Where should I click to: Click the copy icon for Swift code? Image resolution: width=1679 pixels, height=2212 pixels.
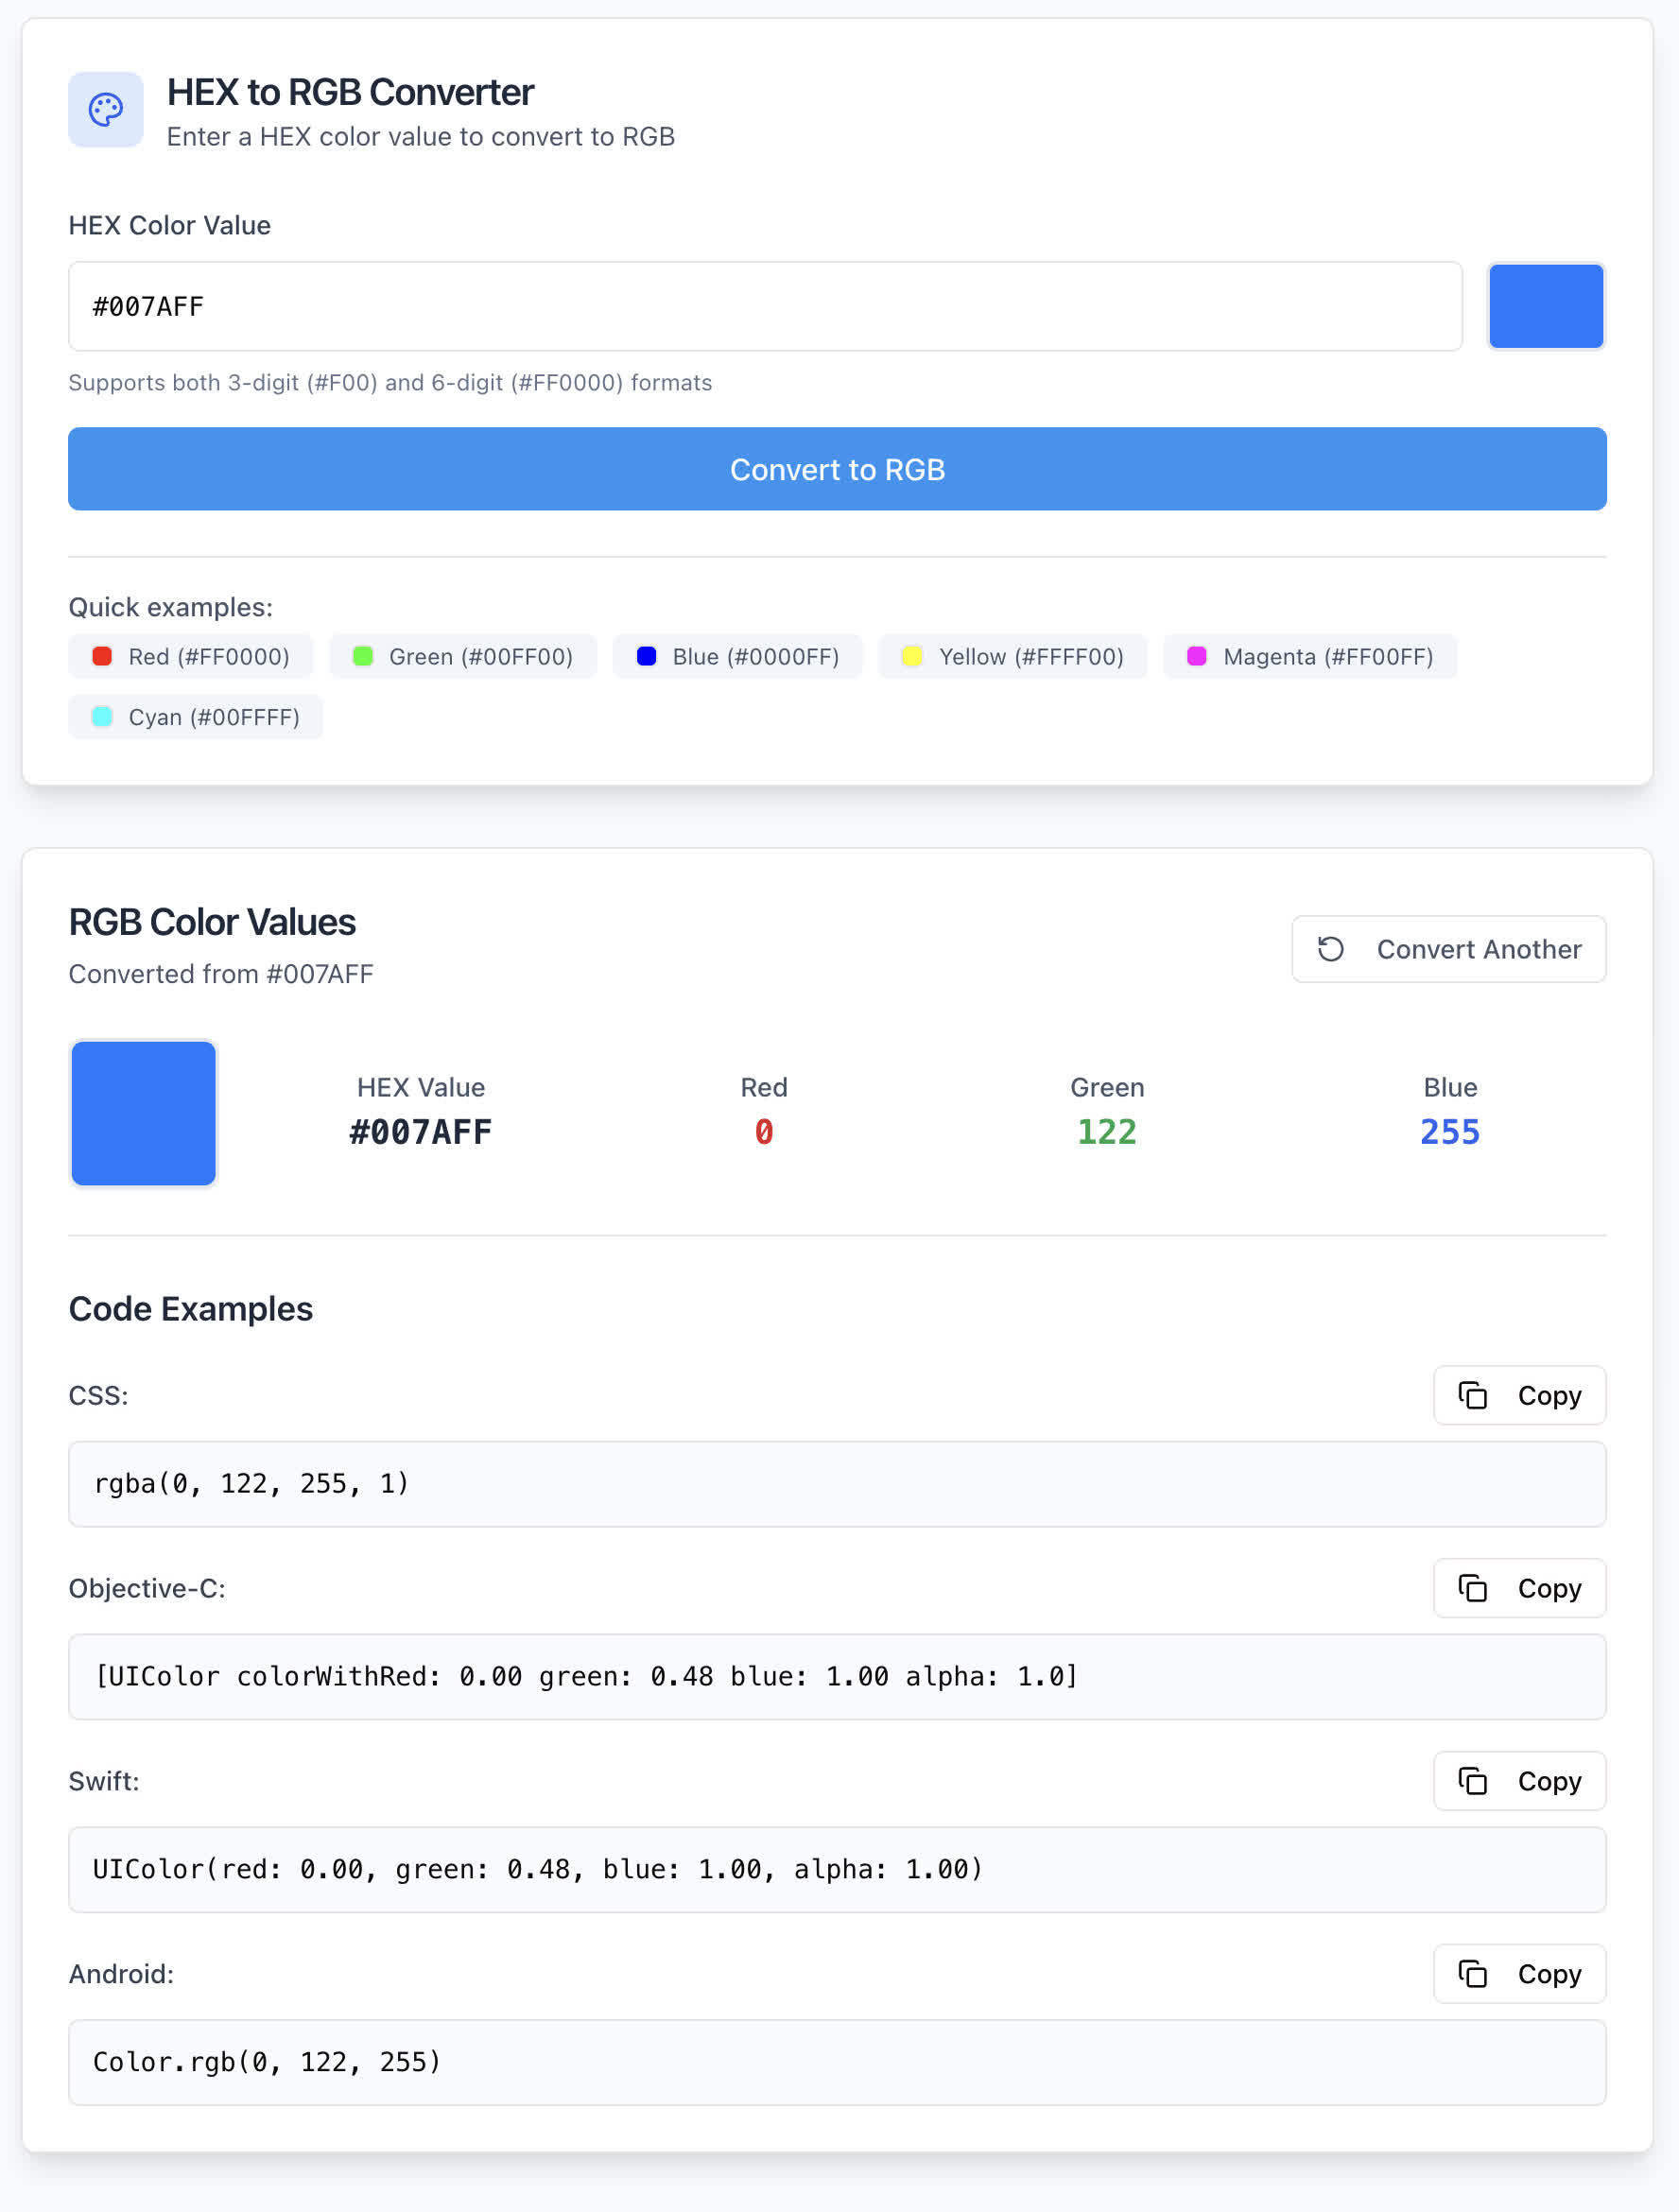point(1472,1781)
